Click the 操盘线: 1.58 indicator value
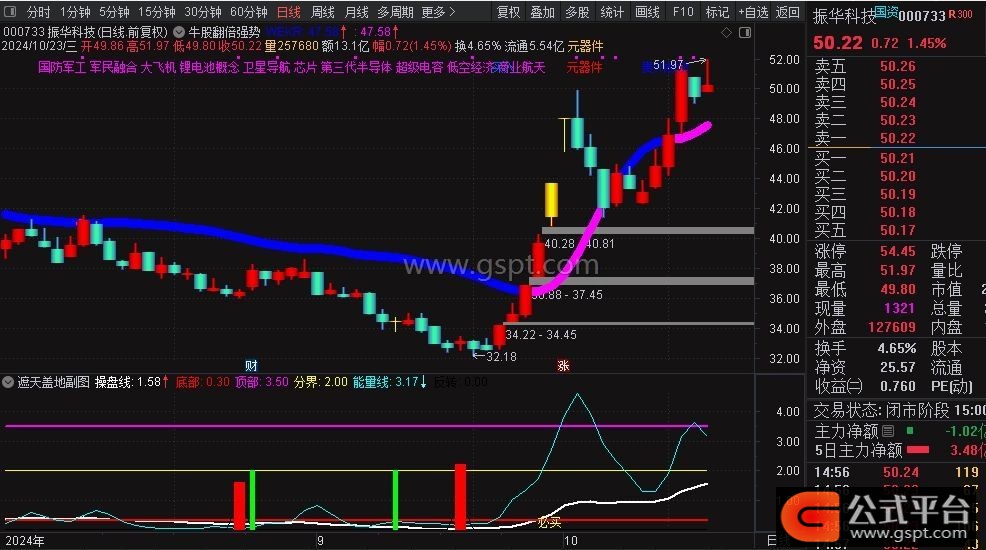This screenshot has height=550, width=986. pyautogui.click(x=131, y=382)
